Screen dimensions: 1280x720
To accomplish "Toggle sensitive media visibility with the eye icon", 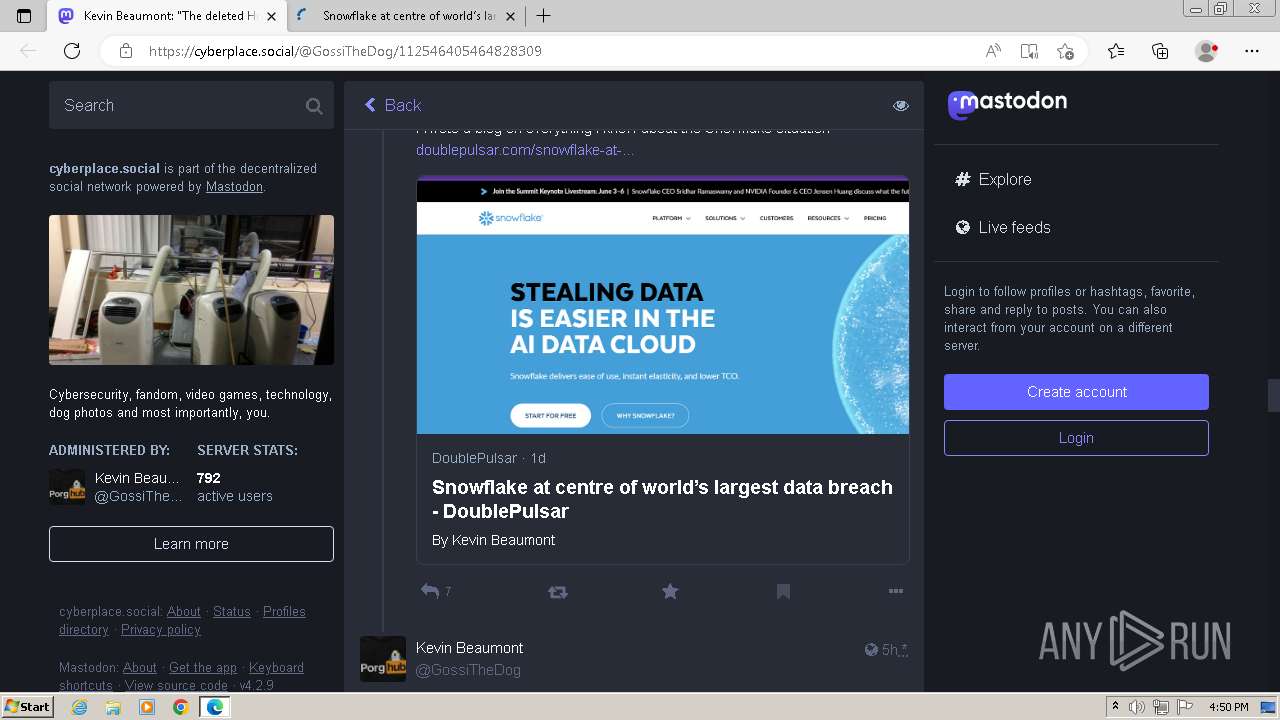I will (x=901, y=105).
